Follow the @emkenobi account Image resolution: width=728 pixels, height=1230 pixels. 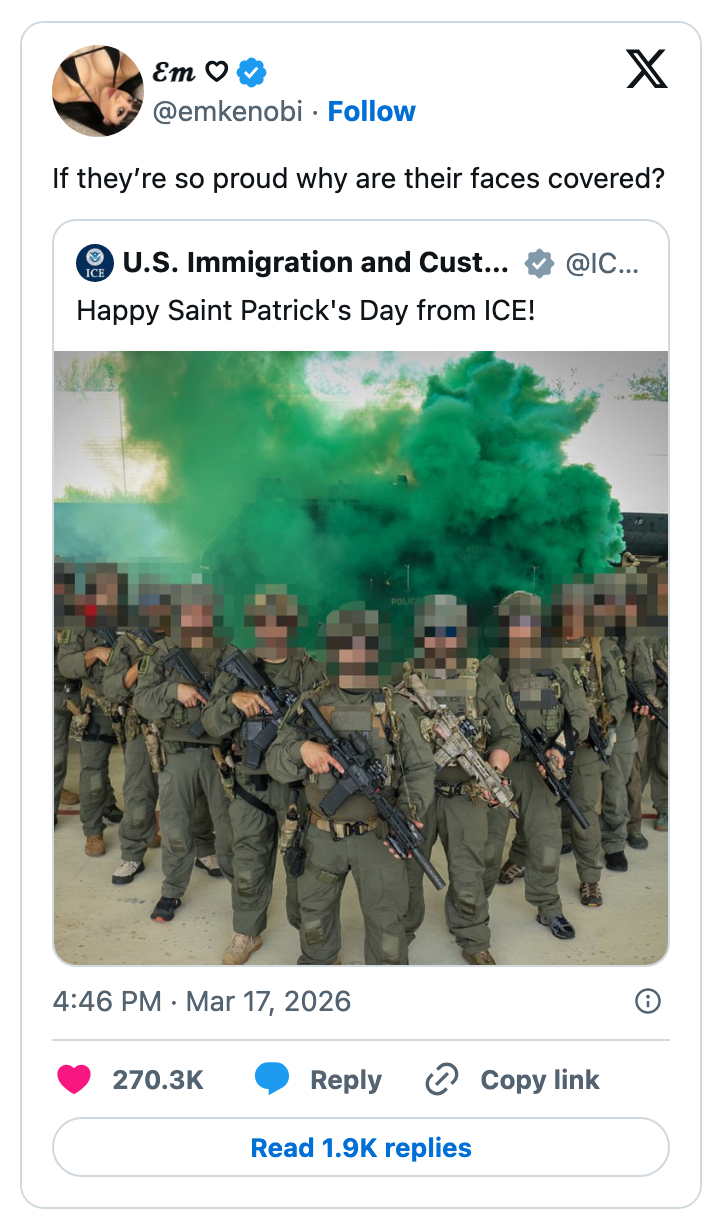(372, 111)
